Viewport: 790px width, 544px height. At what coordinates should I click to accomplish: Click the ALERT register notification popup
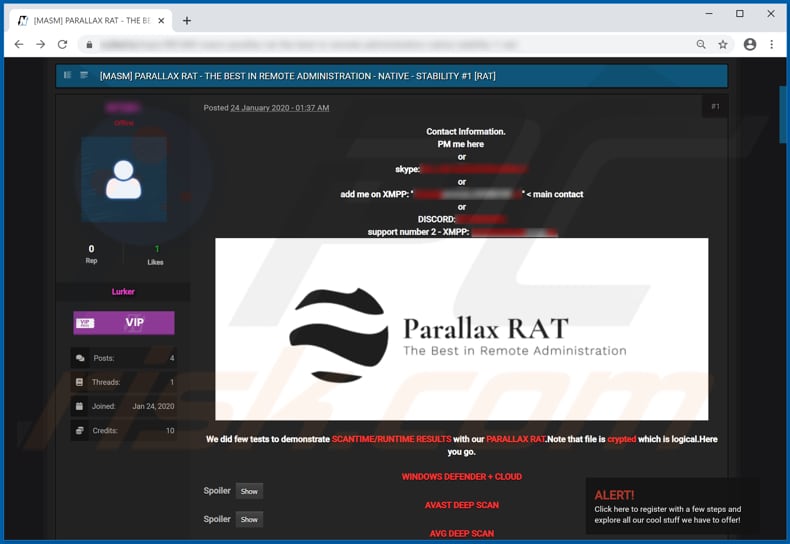tap(672, 506)
